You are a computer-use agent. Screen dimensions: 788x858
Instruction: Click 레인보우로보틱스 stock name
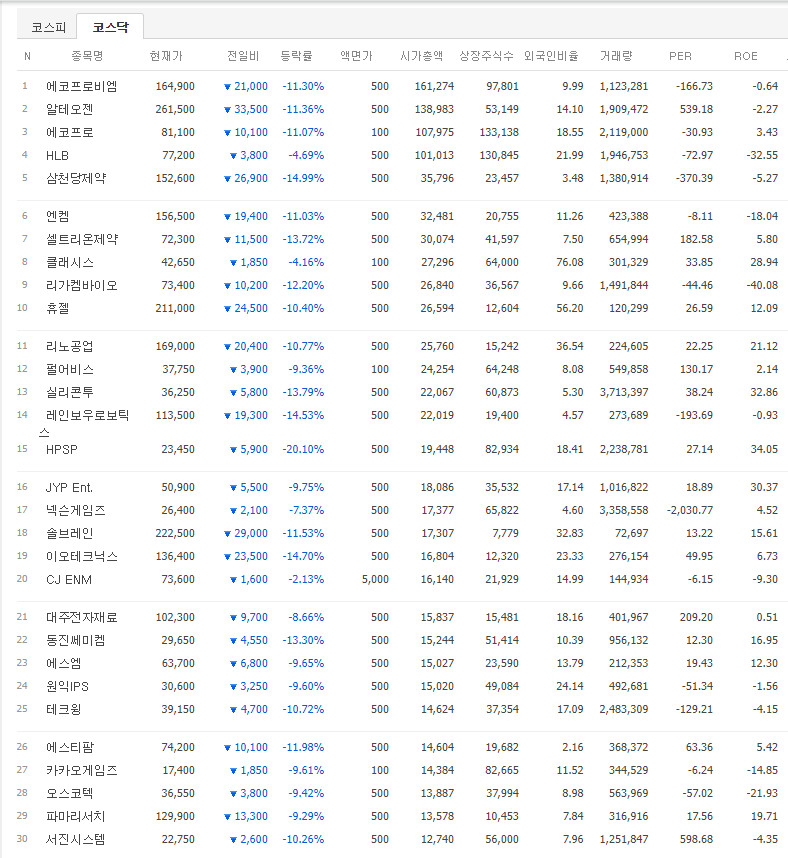[84, 424]
